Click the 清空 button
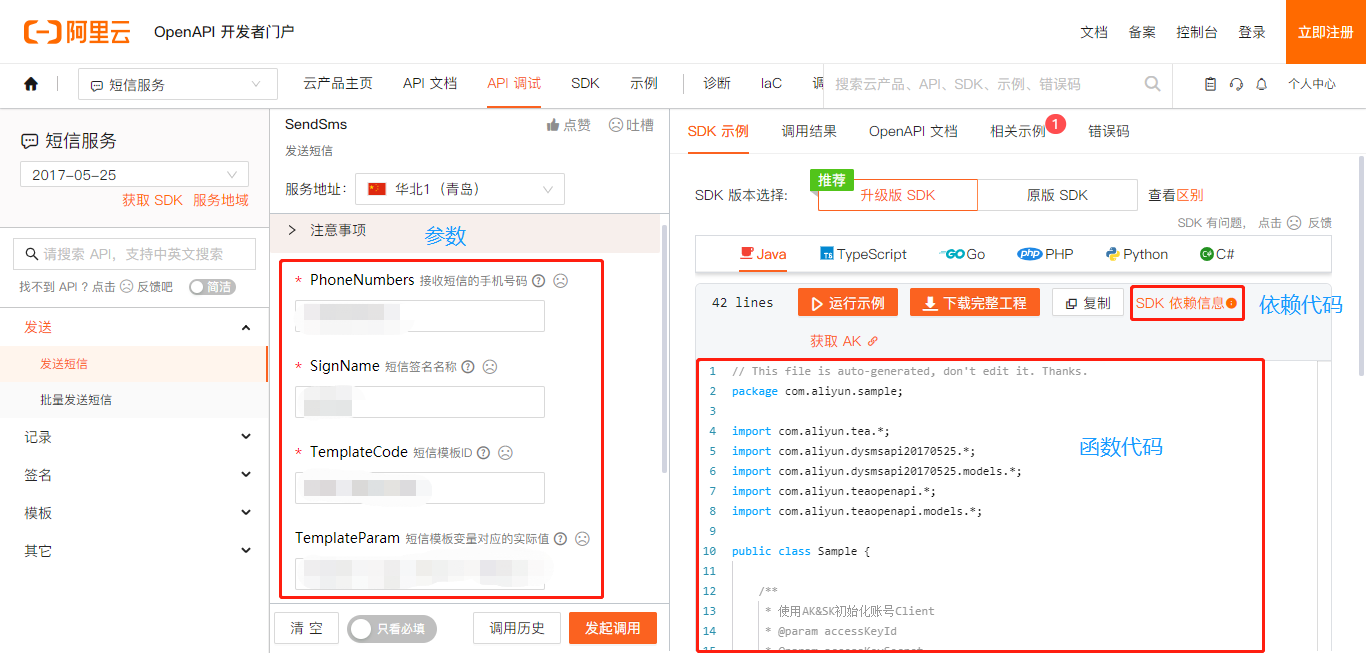The width and height of the screenshot is (1366, 657). (307, 628)
